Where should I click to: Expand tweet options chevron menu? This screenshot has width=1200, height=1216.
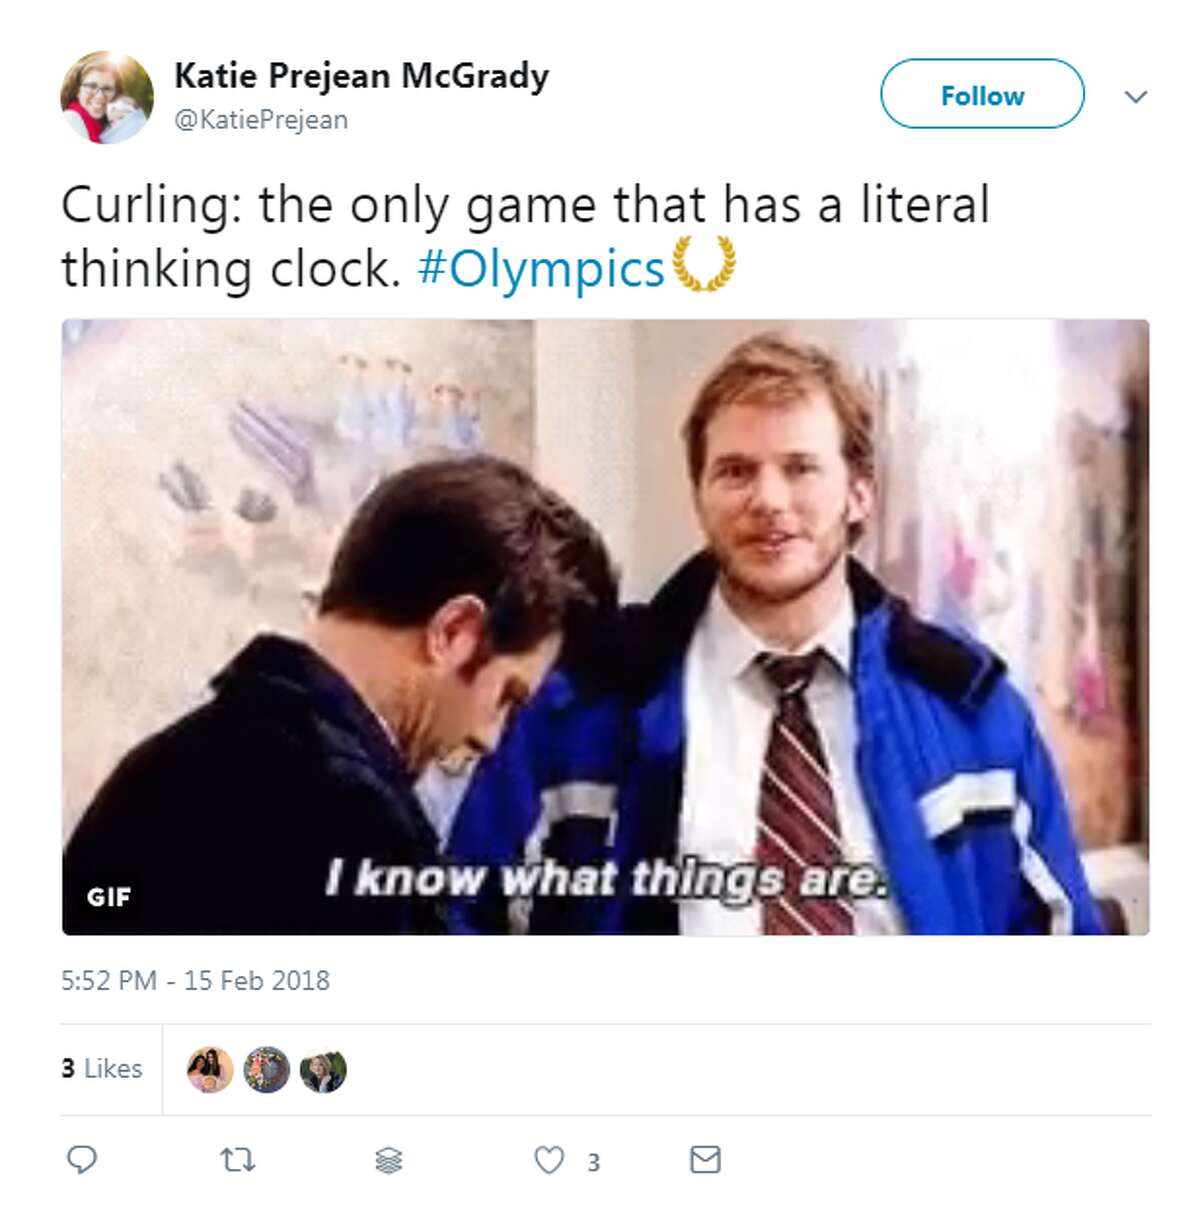1135,97
